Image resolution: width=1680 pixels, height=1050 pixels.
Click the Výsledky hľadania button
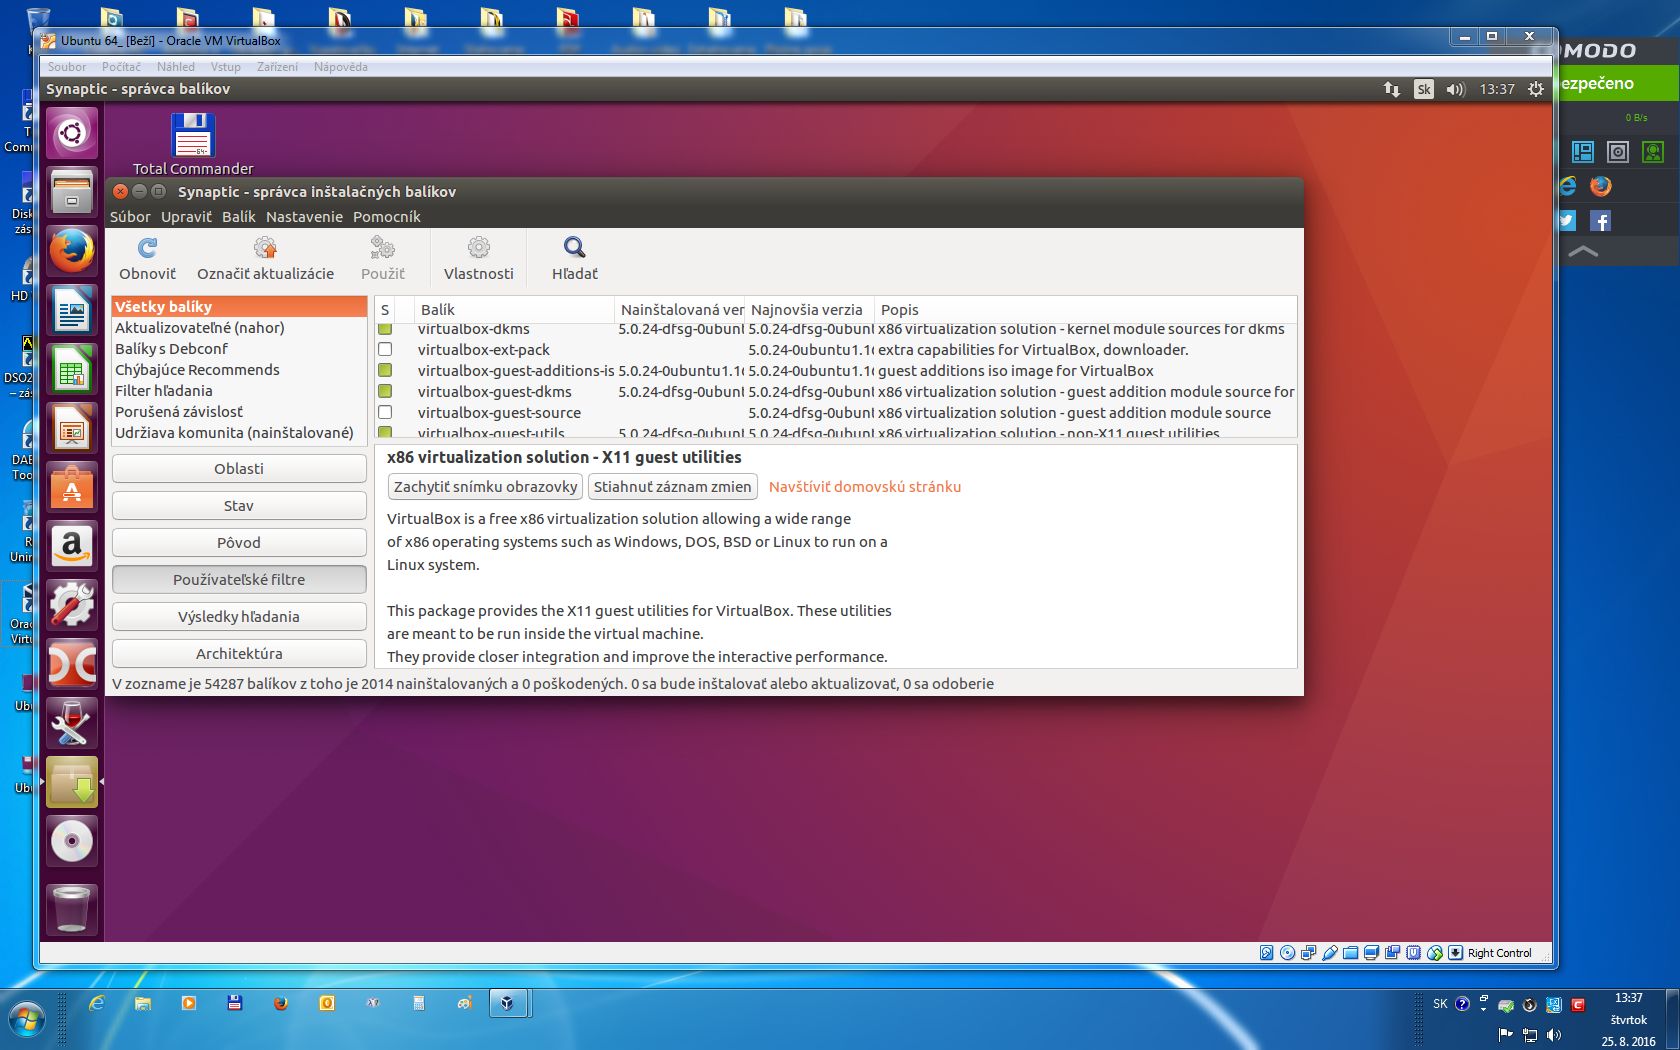point(239,616)
